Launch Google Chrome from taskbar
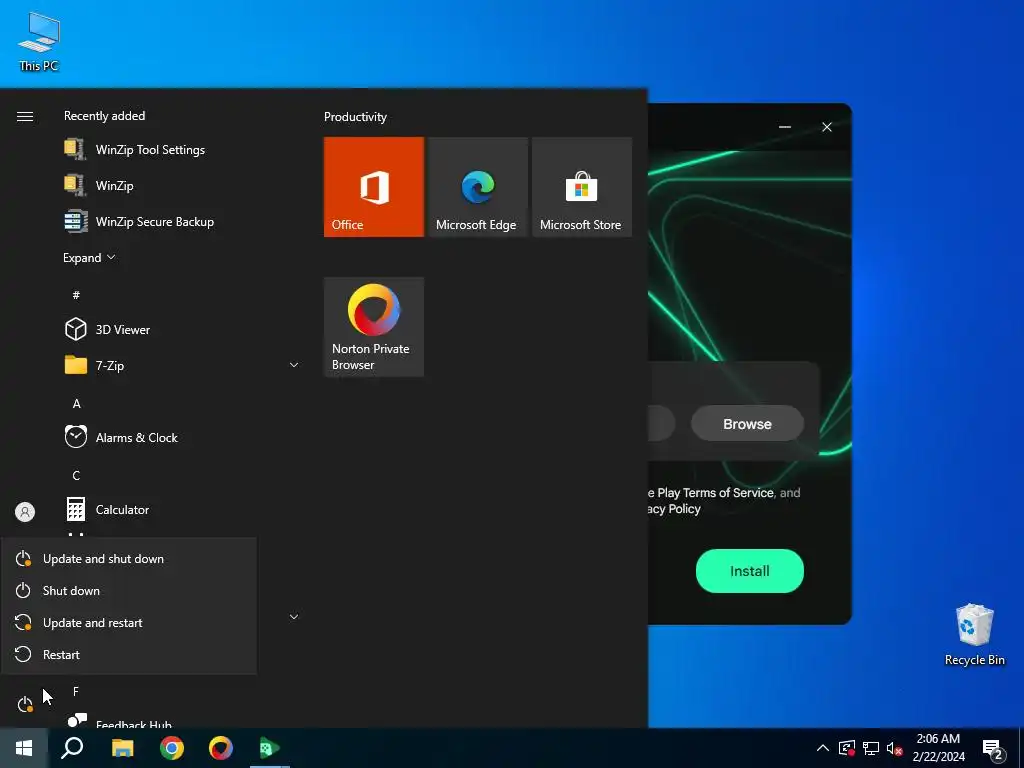 pos(172,748)
